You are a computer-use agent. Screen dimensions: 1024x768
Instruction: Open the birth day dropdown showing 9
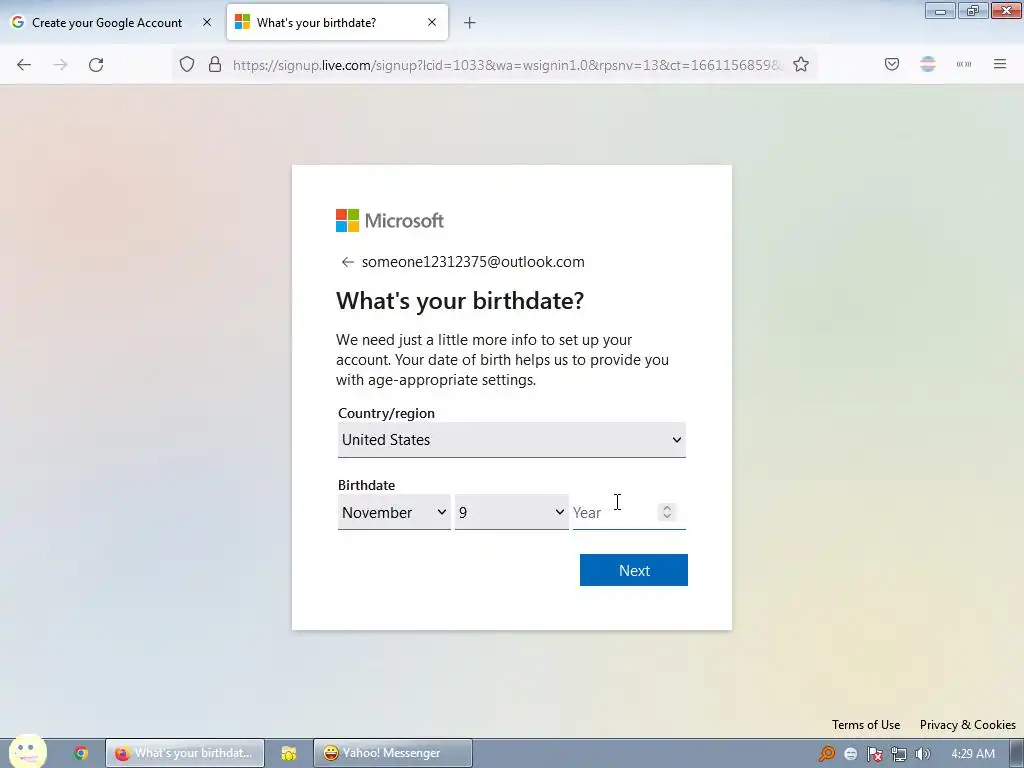(x=511, y=513)
